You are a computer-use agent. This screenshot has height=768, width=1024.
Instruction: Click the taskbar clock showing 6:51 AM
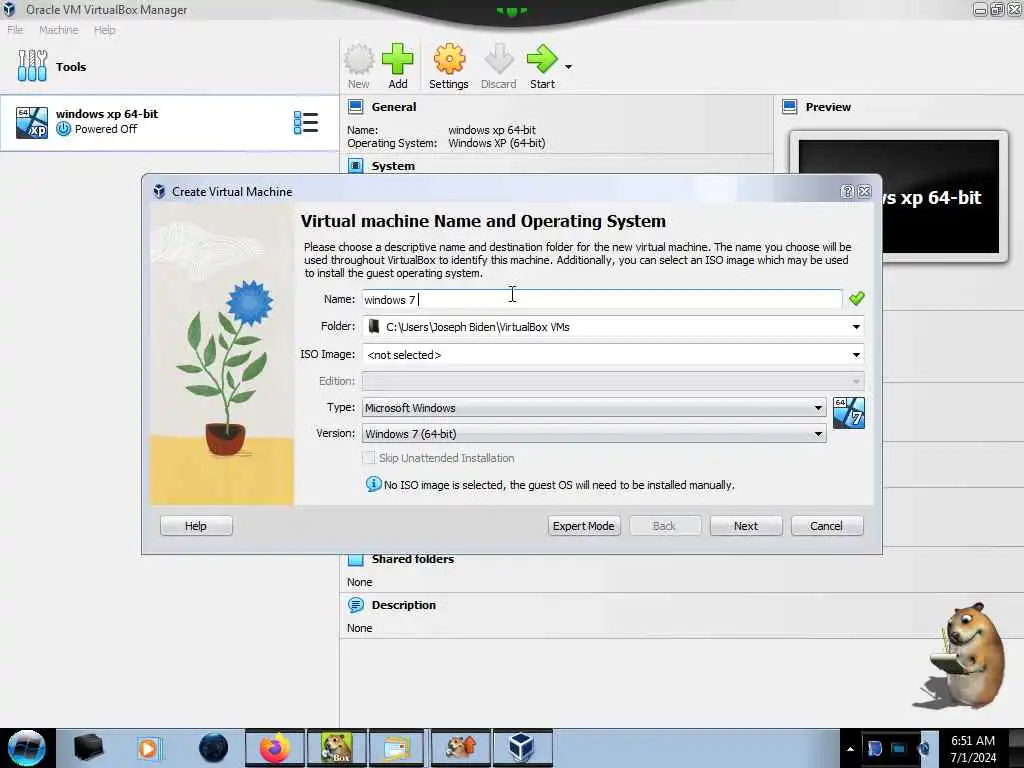coord(973,749)
